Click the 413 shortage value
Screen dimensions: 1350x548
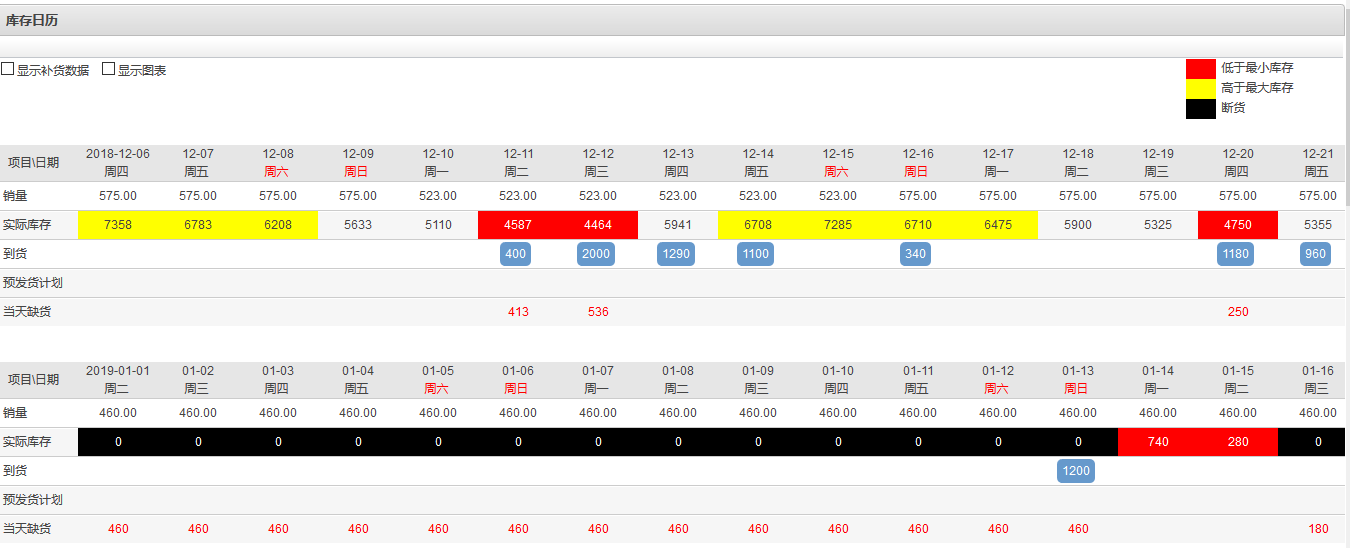(518, 312)
